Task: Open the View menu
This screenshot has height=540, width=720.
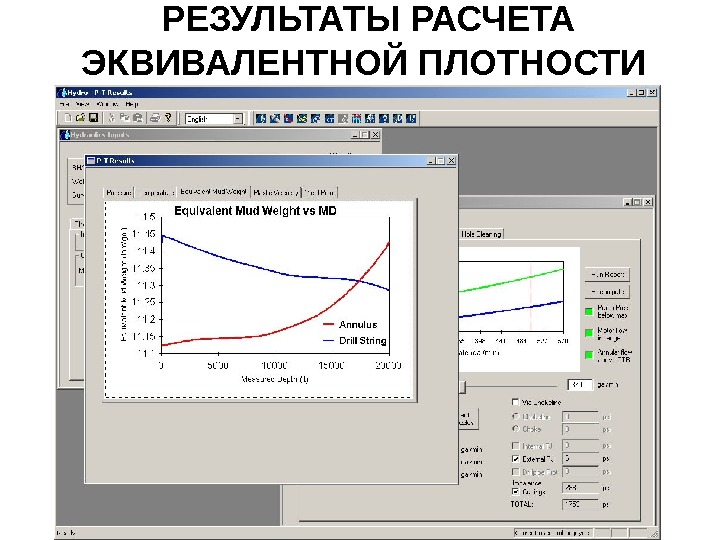Action: (x=82, y=104)
